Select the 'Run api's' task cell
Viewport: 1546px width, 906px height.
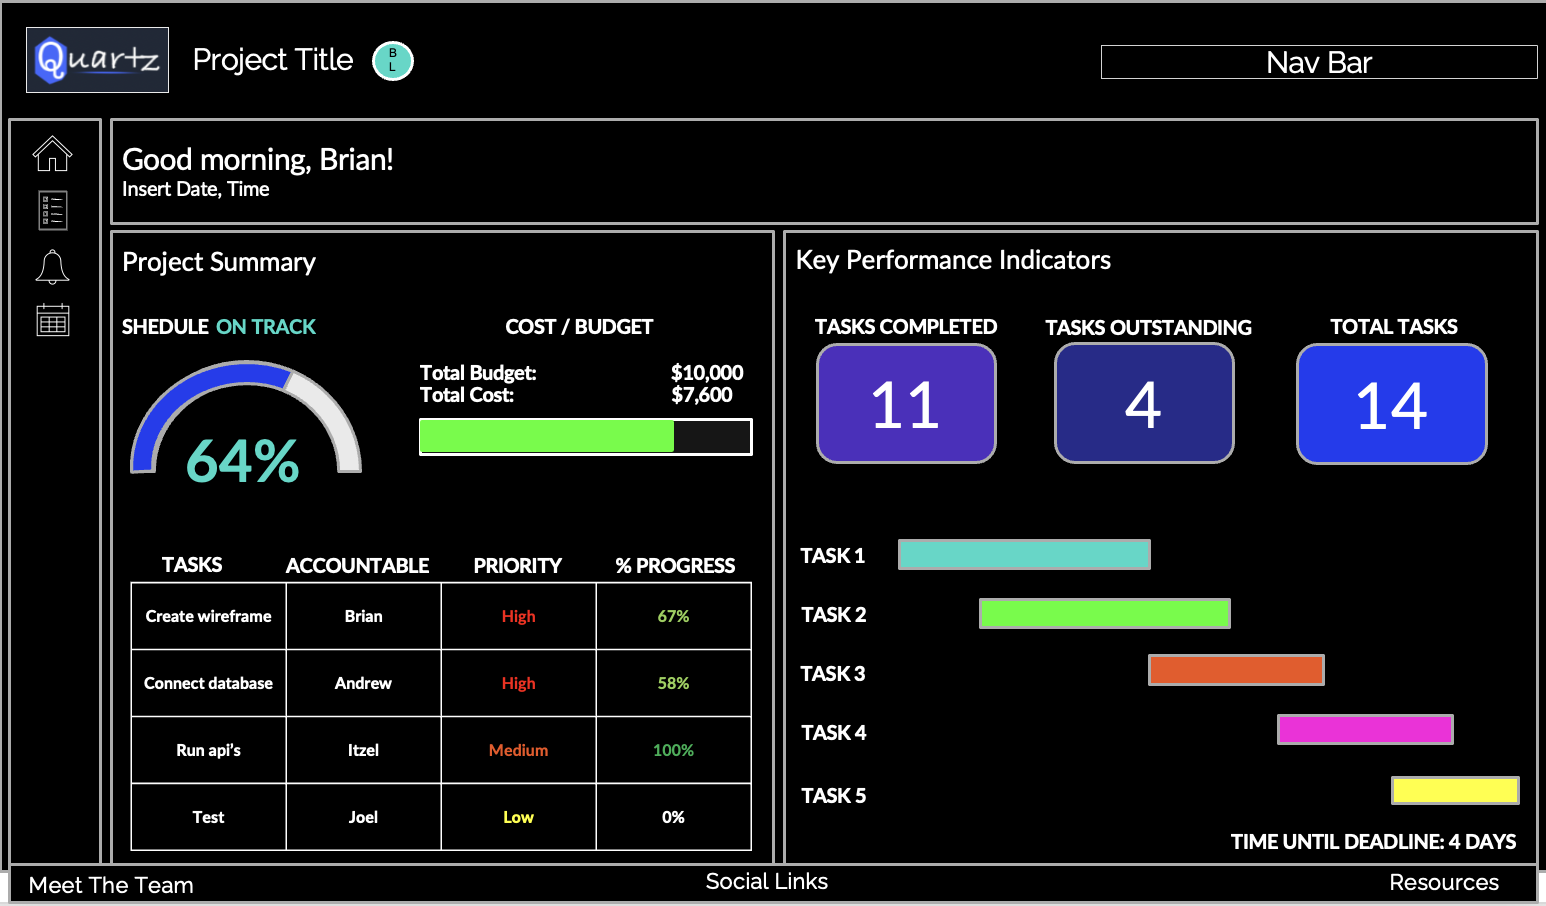(209, 750)
